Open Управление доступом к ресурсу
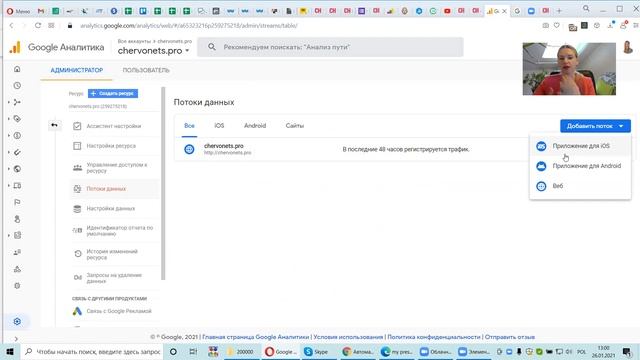This screenshot has height=360, width=640. click(x=115, y=168)
